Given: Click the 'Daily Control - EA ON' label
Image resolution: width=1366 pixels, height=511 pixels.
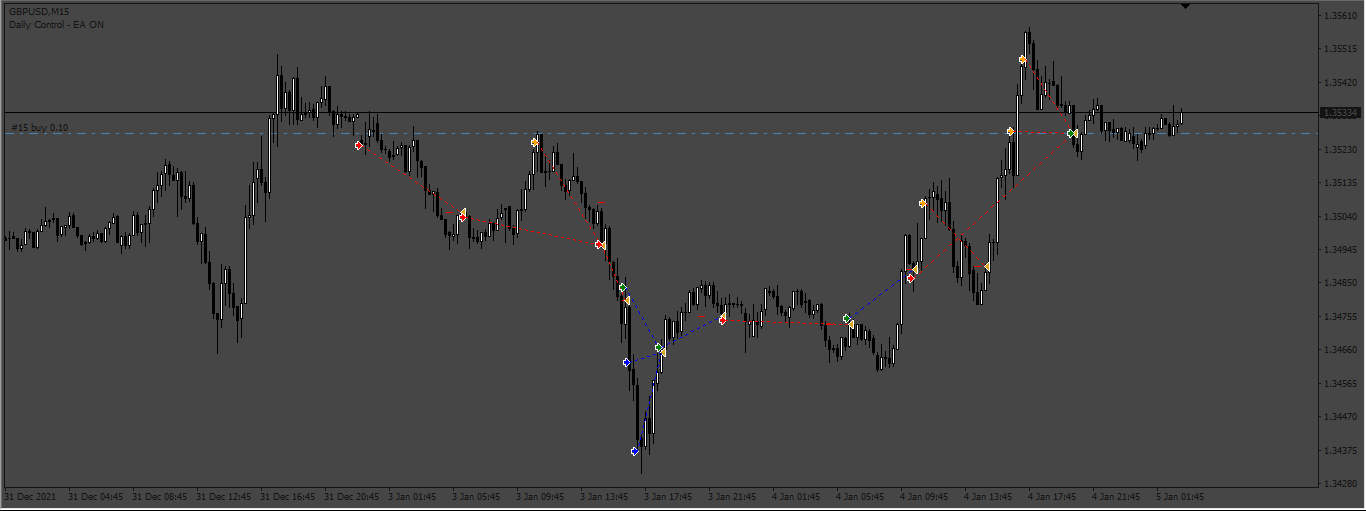Looking at the screenshot, I should tap(56, 24).
